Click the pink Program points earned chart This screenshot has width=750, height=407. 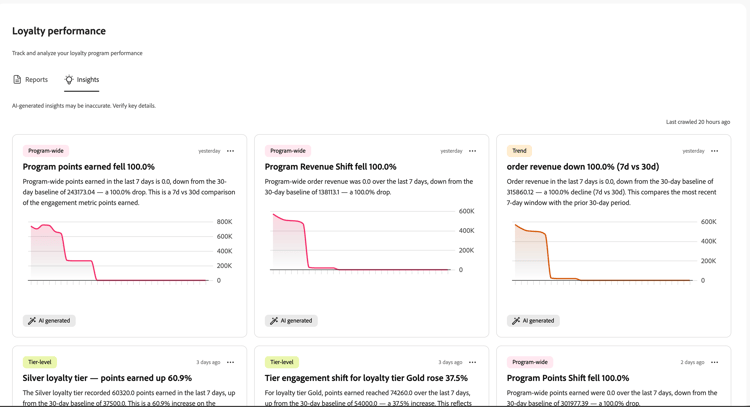tap(129, 252)
